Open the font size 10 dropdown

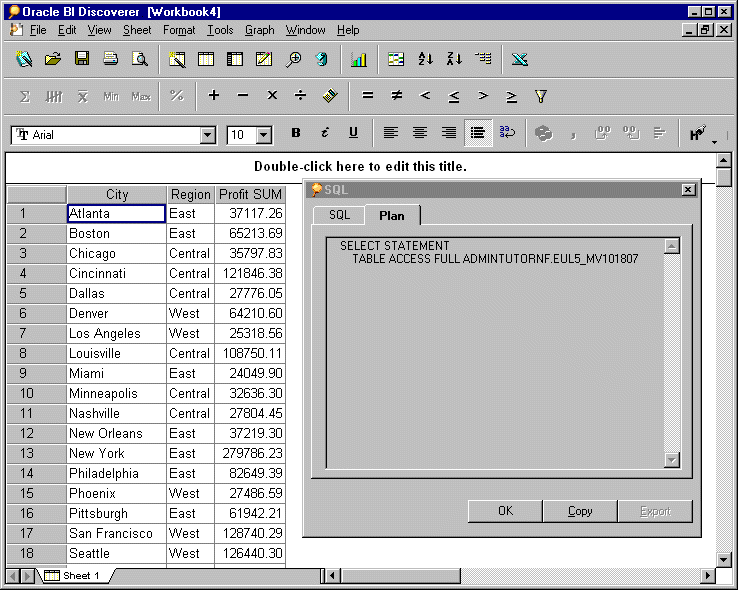[264, 136]
